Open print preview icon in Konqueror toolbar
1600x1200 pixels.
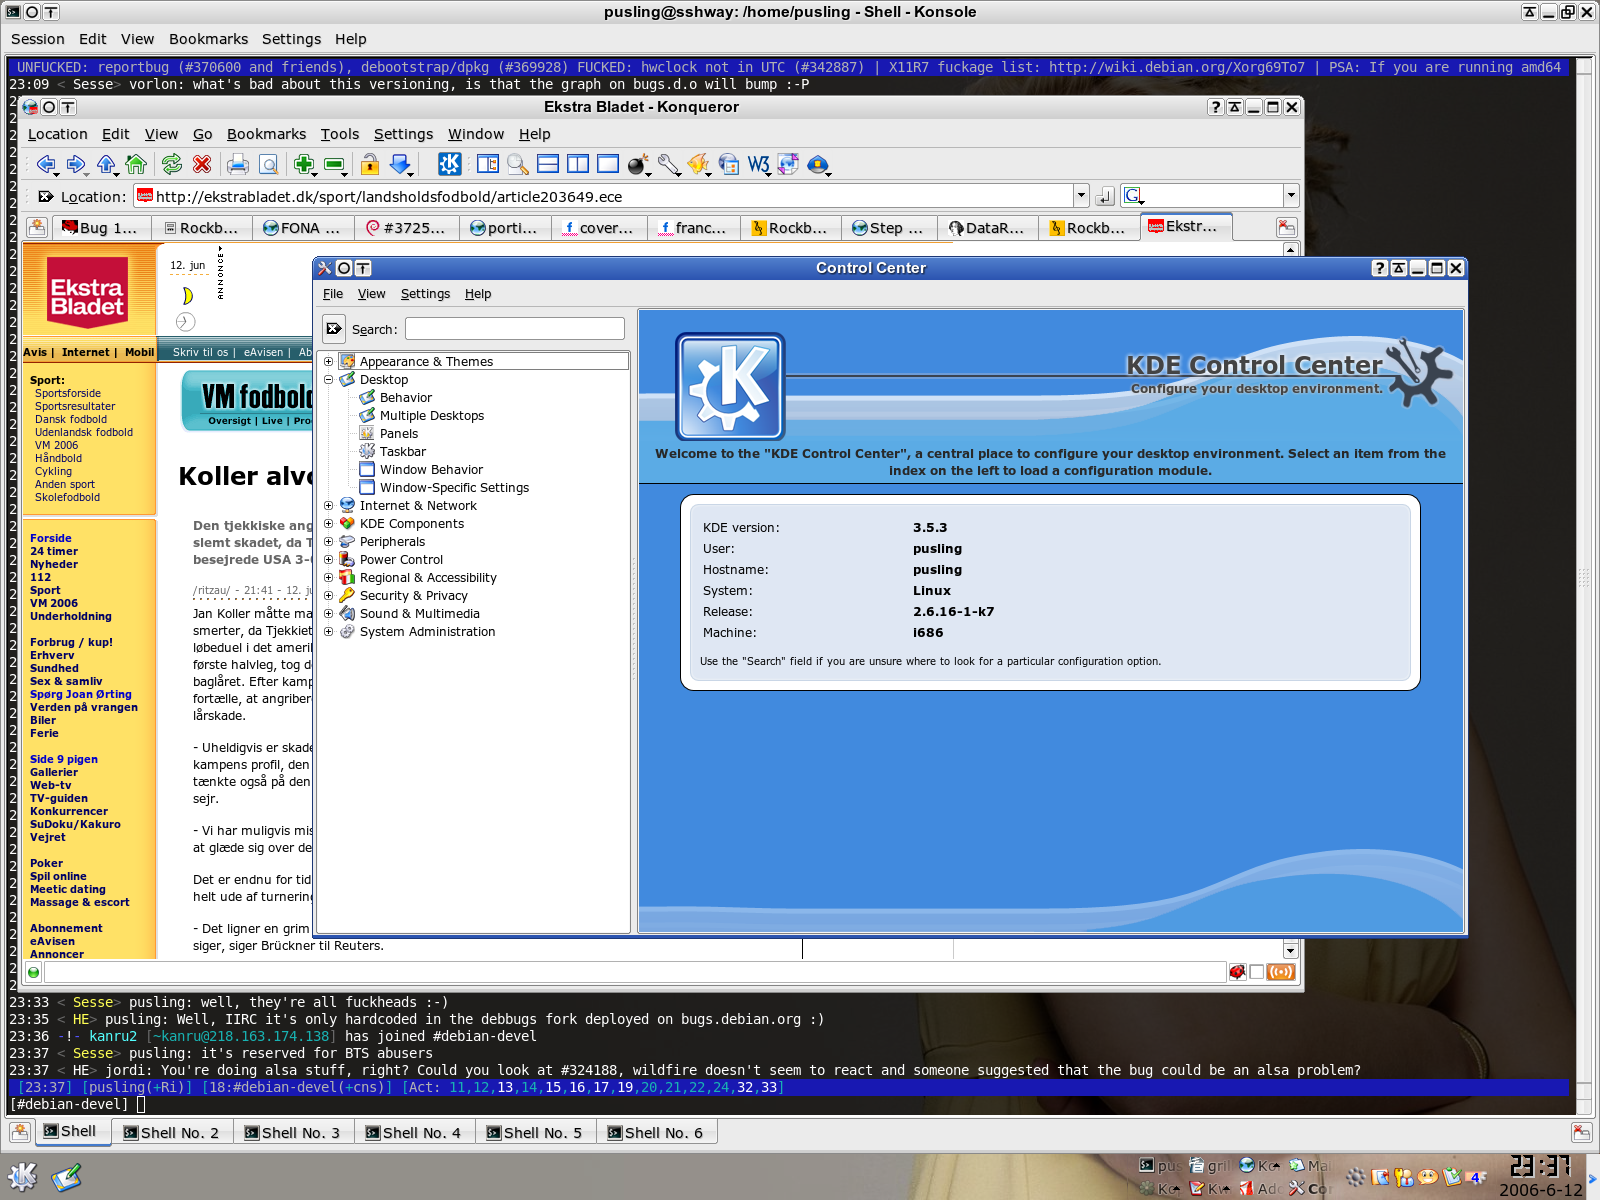268,164
